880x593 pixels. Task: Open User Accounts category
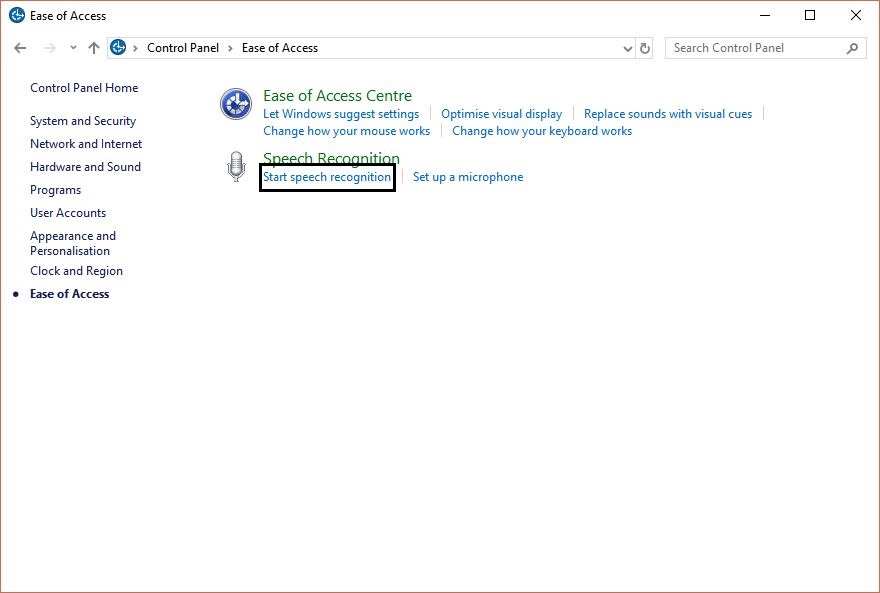point(68,213)
